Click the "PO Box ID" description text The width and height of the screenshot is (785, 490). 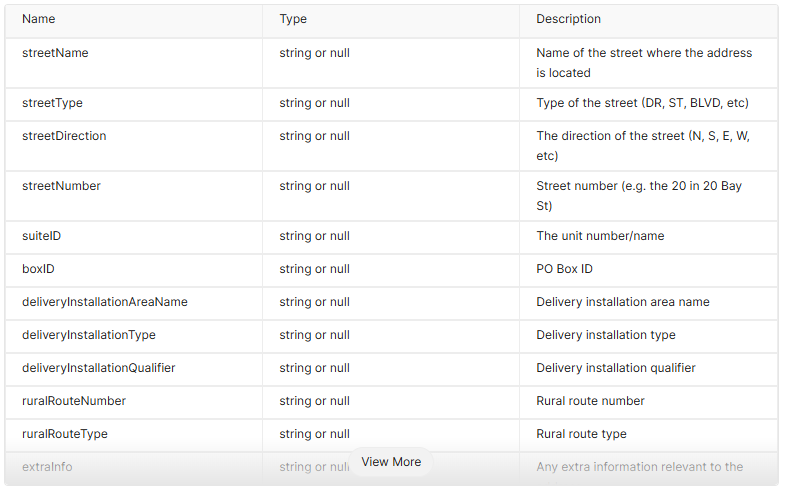pos(564,269)
